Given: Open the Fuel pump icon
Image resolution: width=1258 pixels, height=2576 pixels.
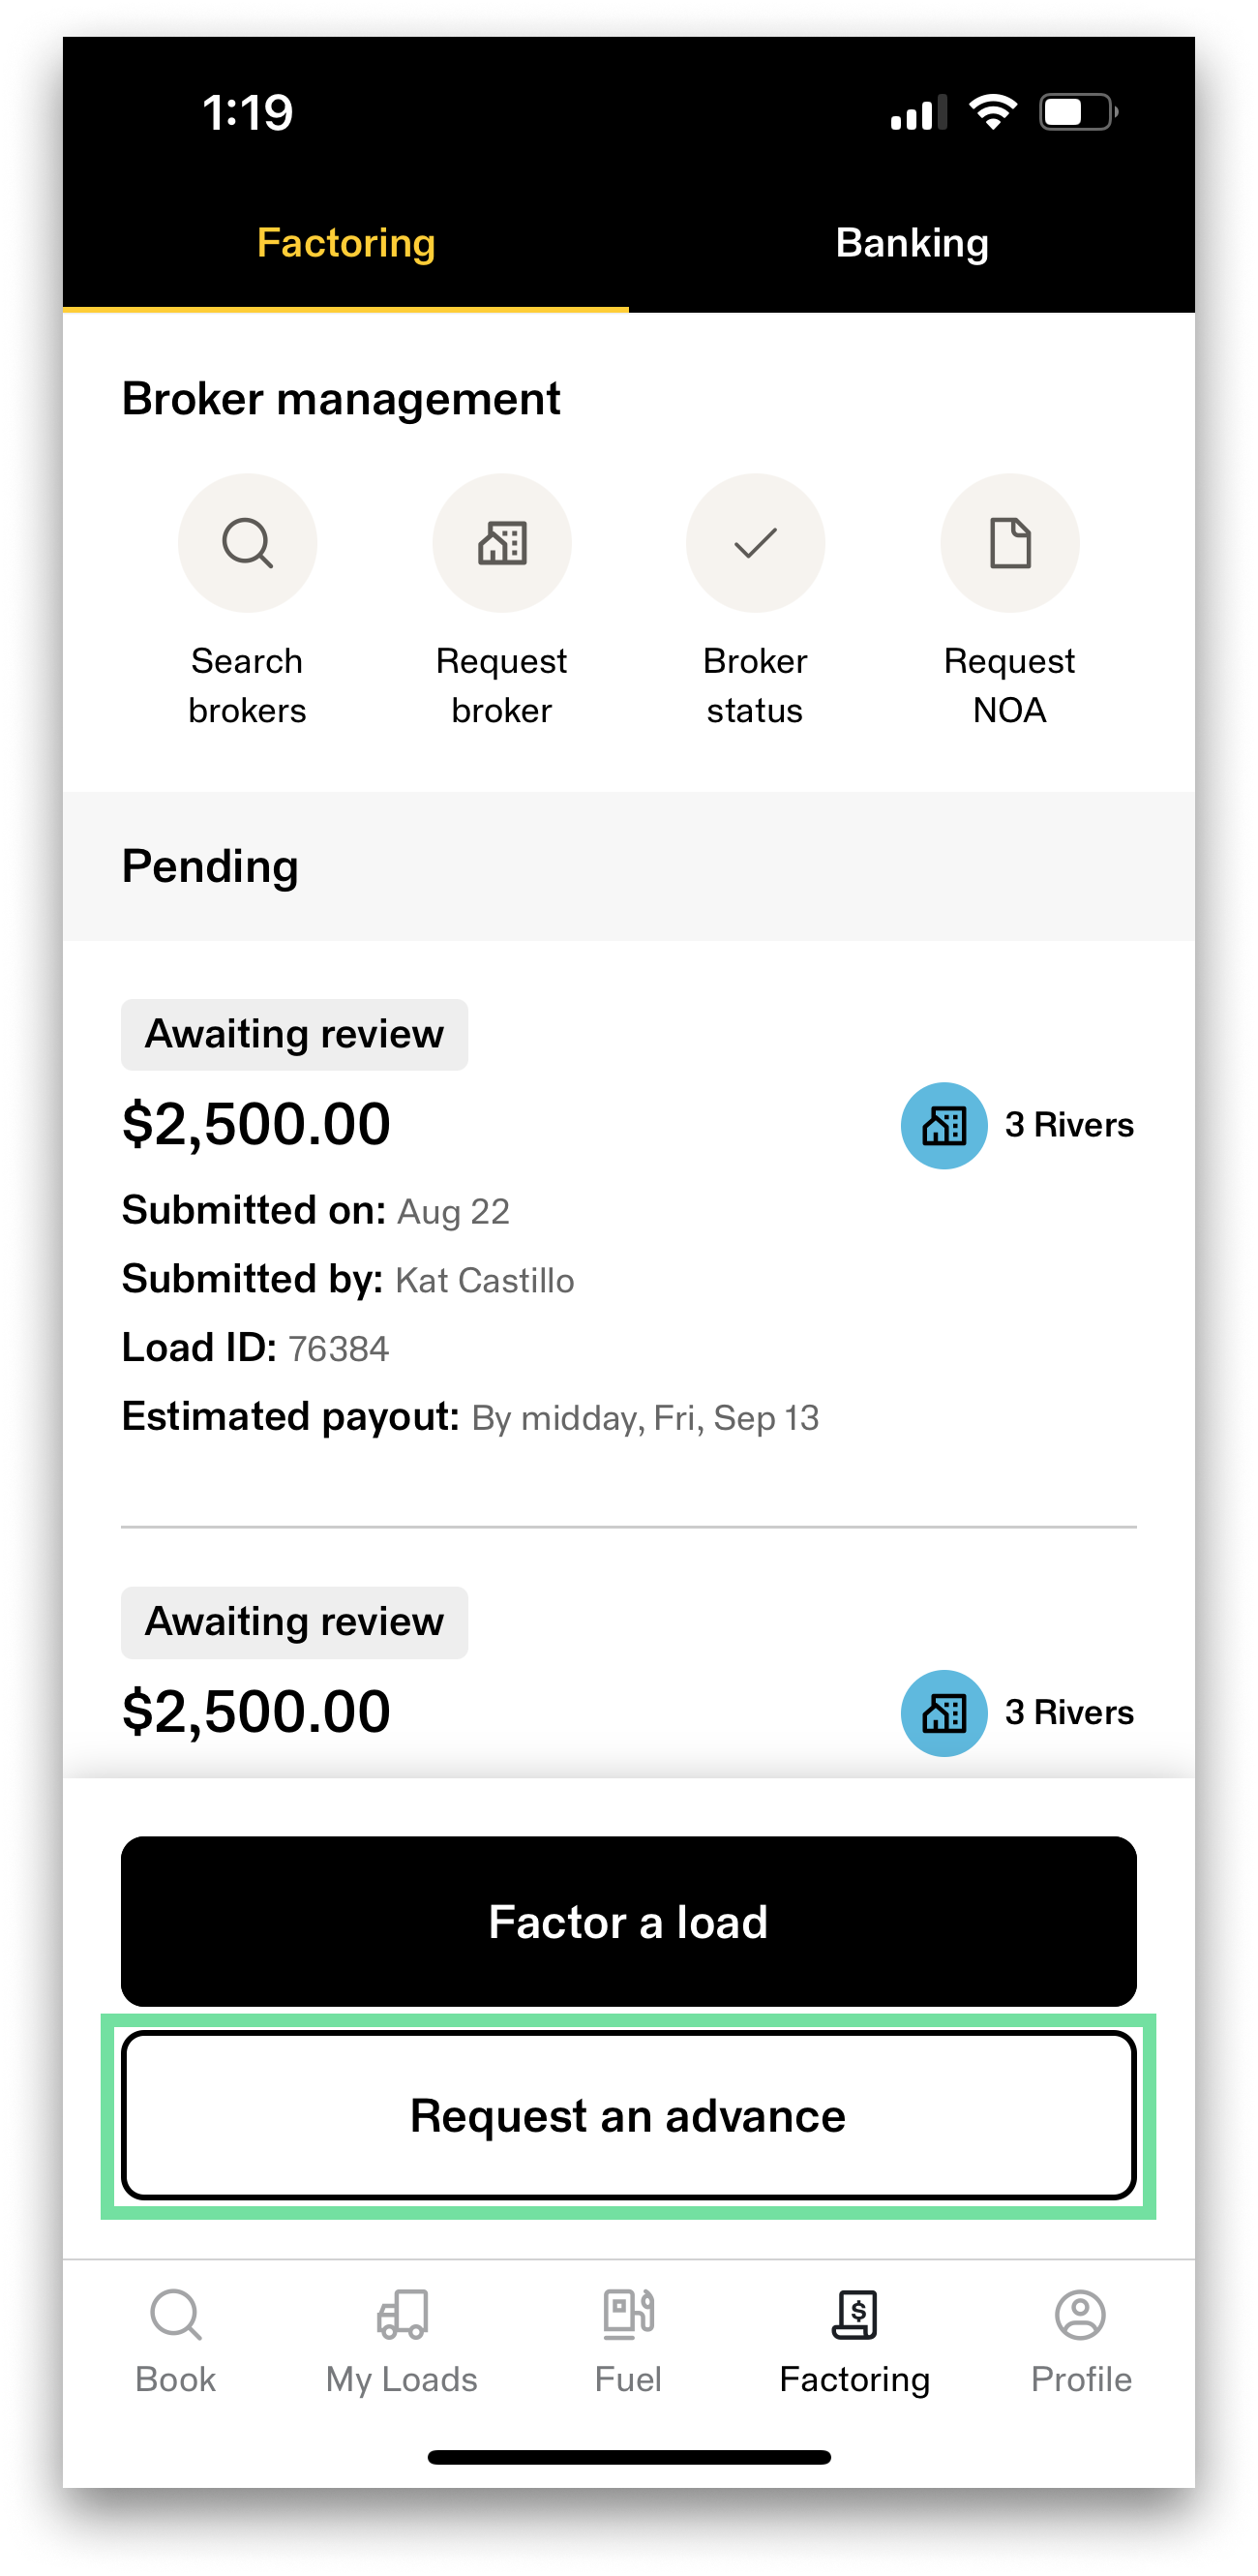Looking at the screenshot, I should point(629,2314).
